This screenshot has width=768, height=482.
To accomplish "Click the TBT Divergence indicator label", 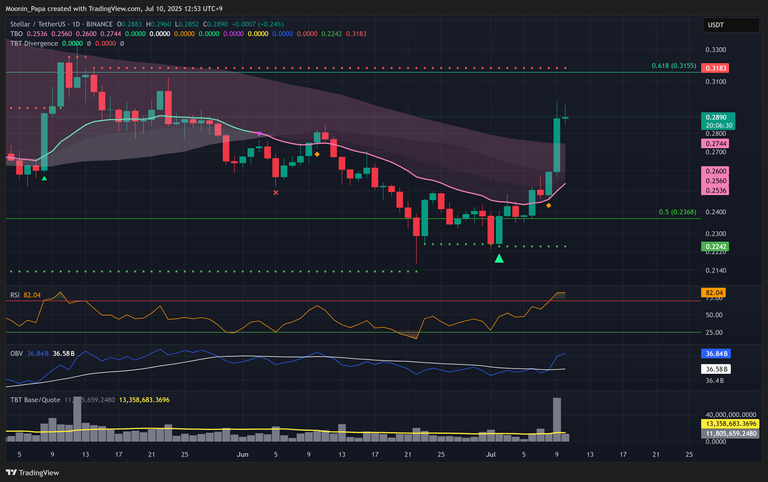I will [x=34, y=44].
